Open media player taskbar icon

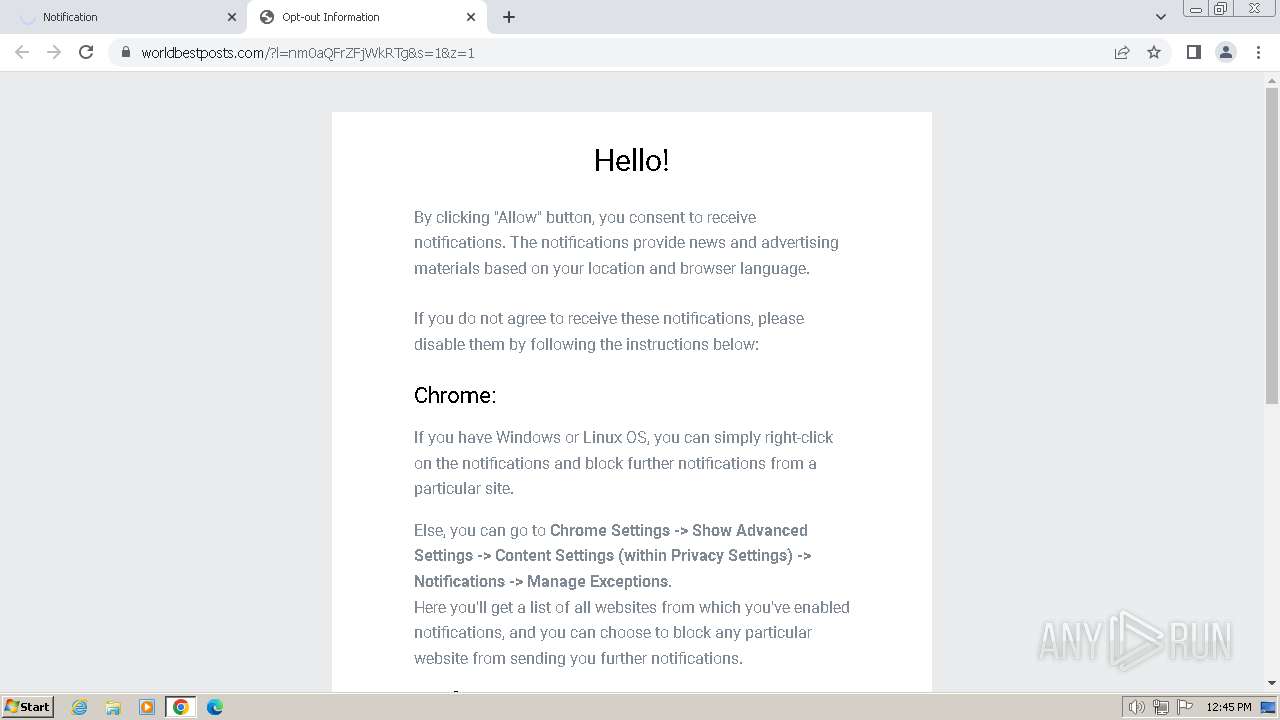[x=147, y=707]
